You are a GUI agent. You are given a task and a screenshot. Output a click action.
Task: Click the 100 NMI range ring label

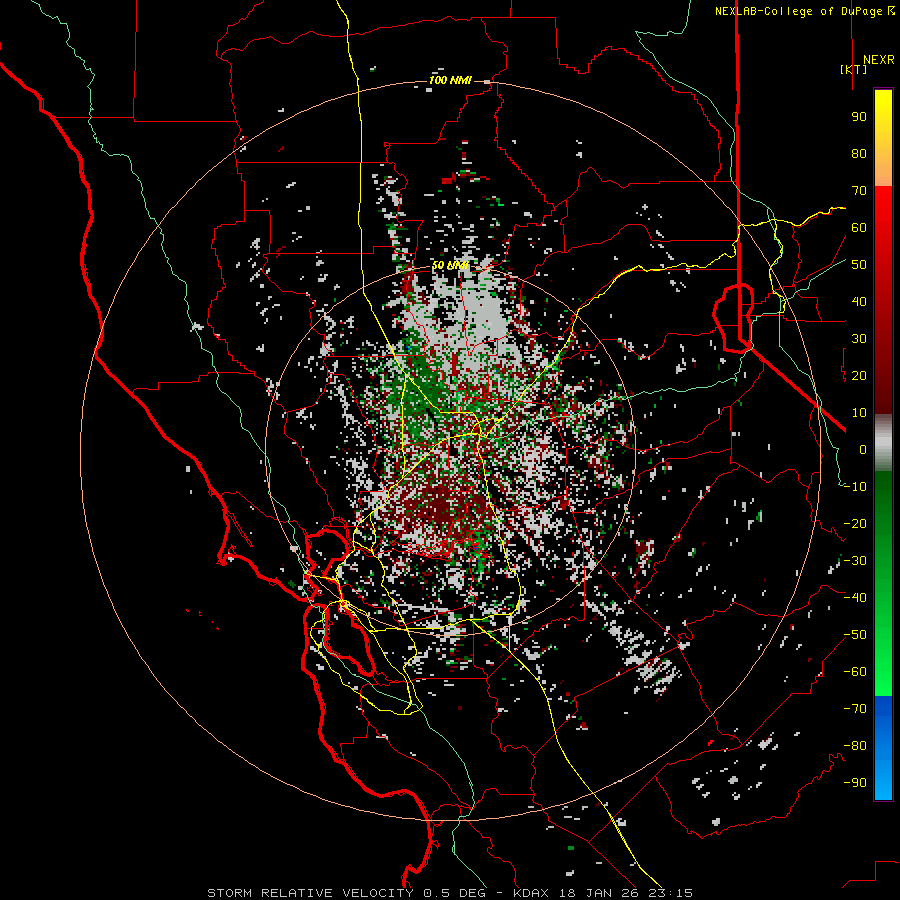click(450, 80)
